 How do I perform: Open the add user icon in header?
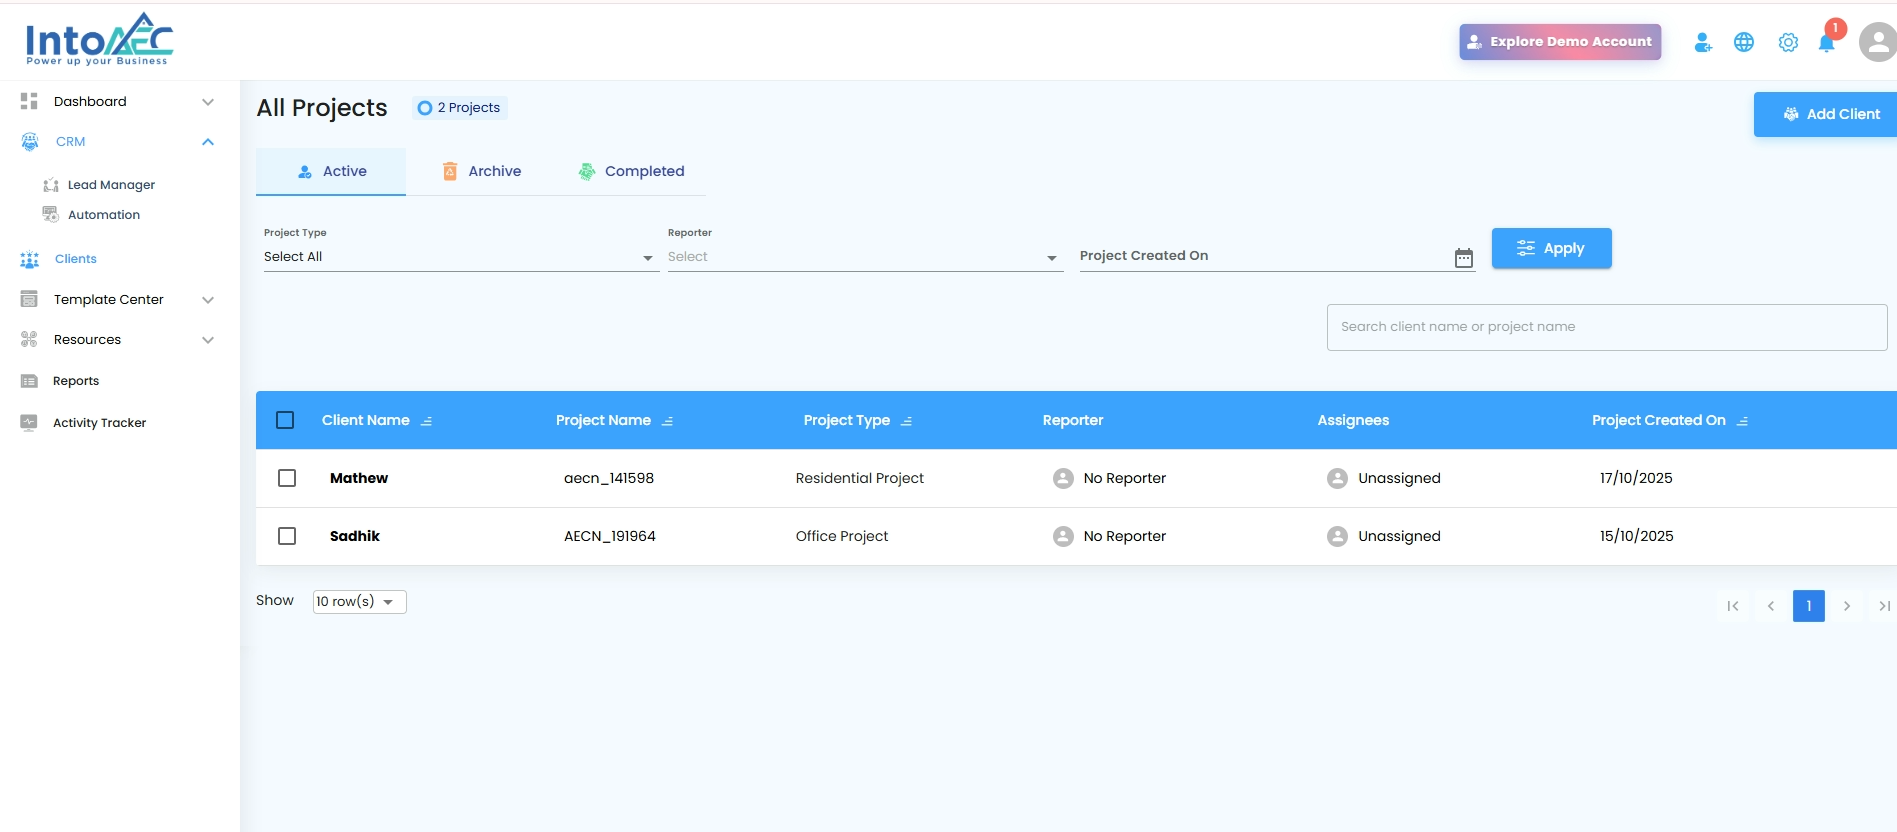(x=1703, y=42)
